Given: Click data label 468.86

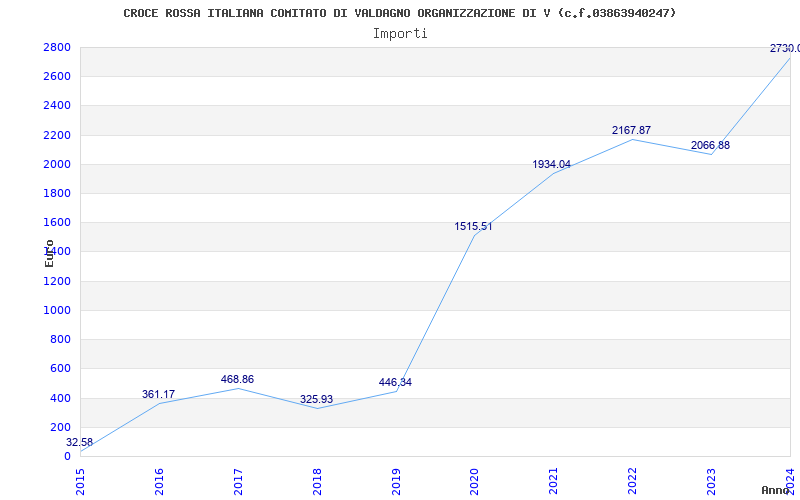Looking at the screenshot, I should point(237,380).
